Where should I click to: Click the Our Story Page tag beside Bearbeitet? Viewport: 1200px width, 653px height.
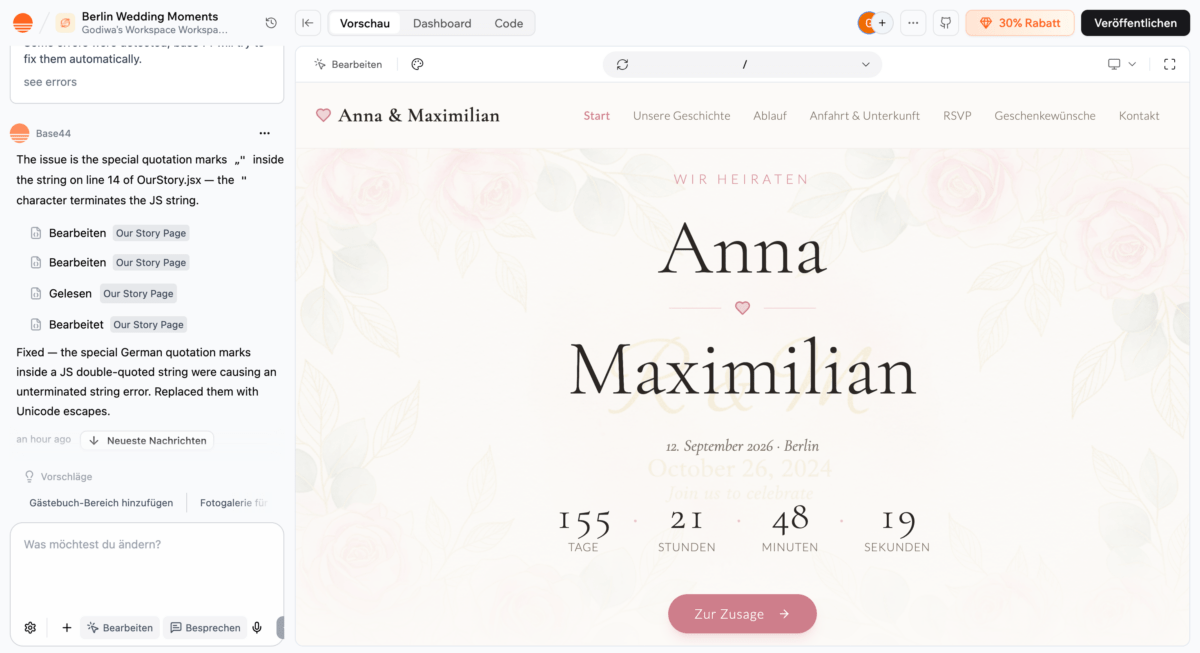[149, 325]
